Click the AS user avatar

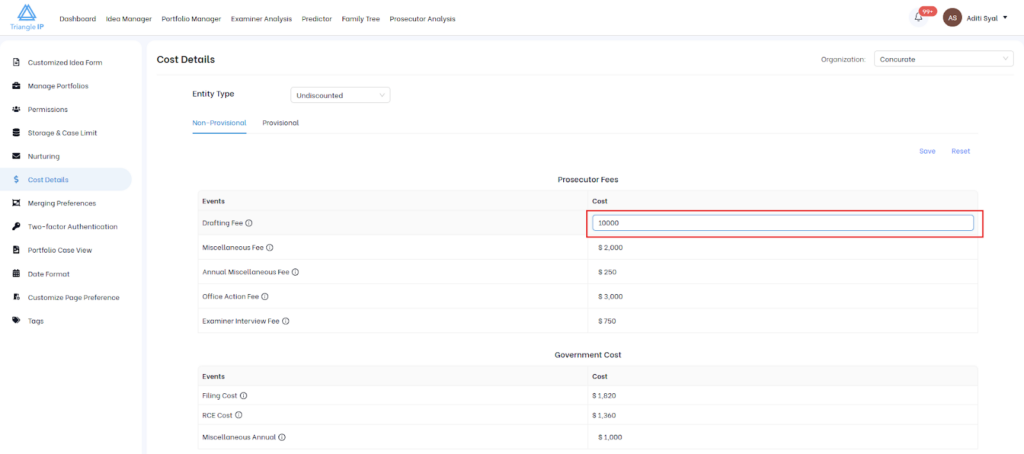point(952,18)
